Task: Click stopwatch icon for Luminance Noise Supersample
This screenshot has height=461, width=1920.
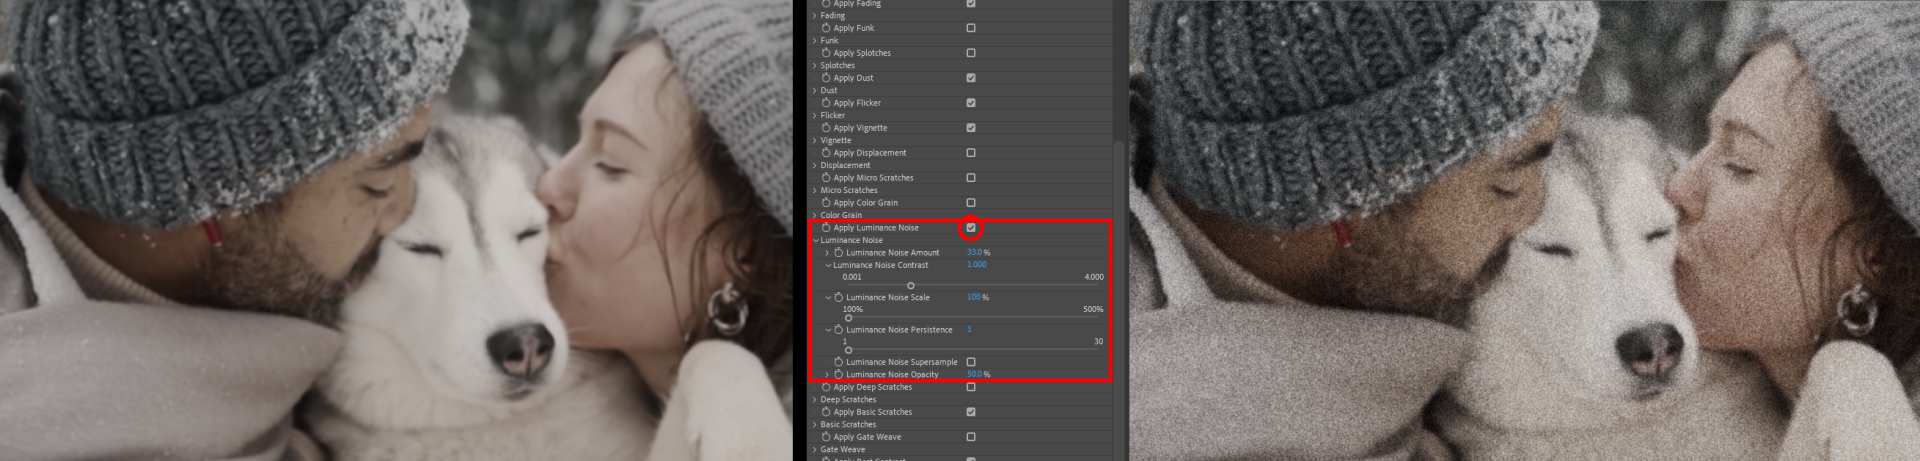Action: [x=839, y=362]
